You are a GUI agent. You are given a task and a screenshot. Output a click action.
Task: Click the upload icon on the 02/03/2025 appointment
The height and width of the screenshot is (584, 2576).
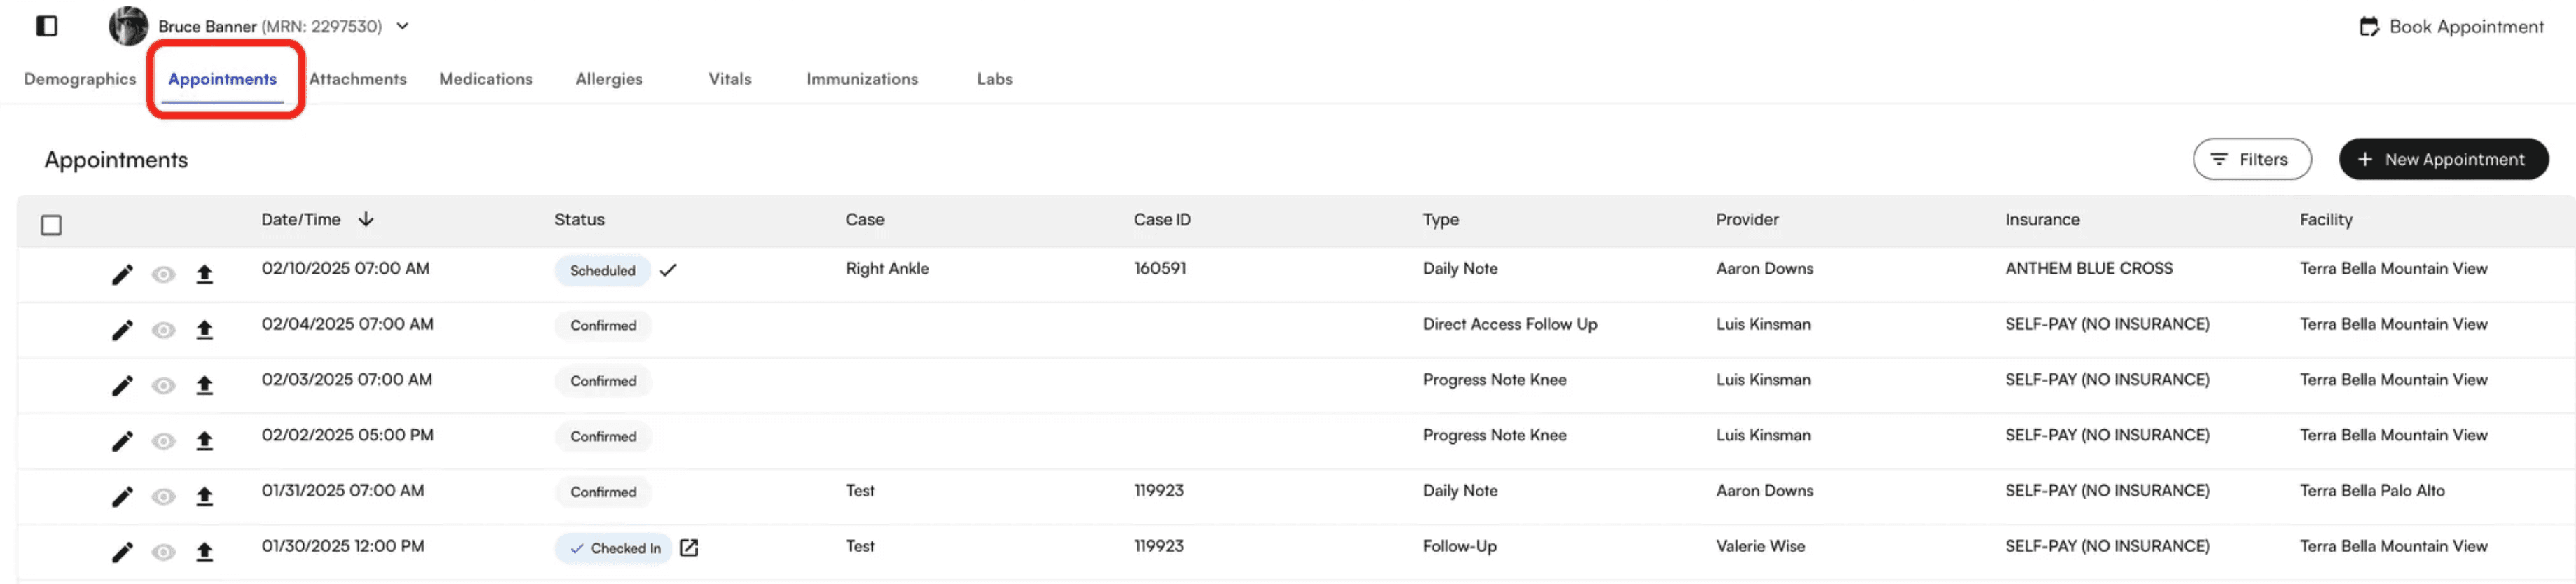click(x=206, y=384)
